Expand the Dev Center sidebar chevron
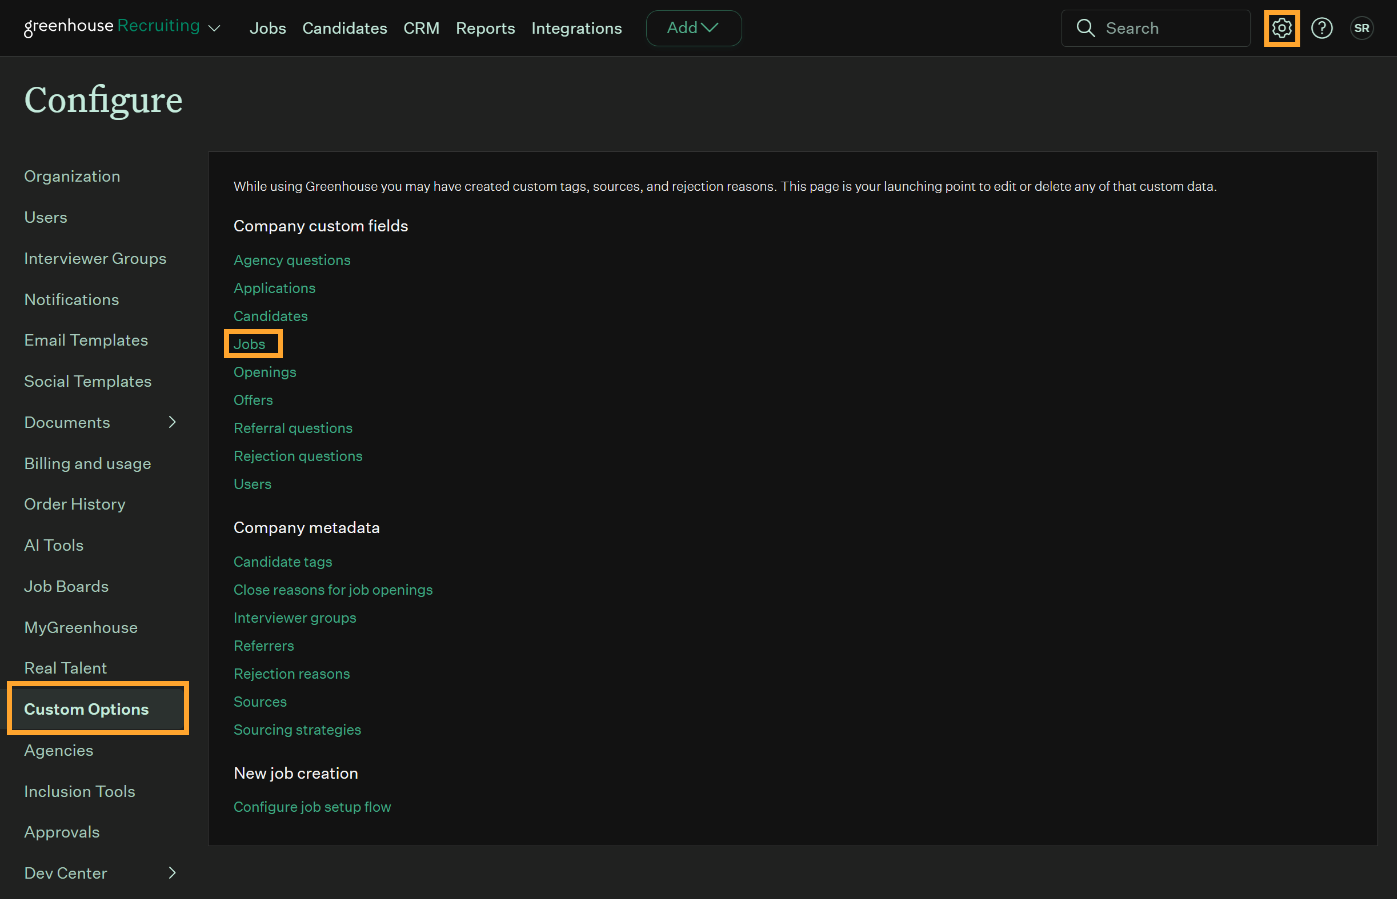The width and height of the screenshot is (1397, 899). pos(172,873)
